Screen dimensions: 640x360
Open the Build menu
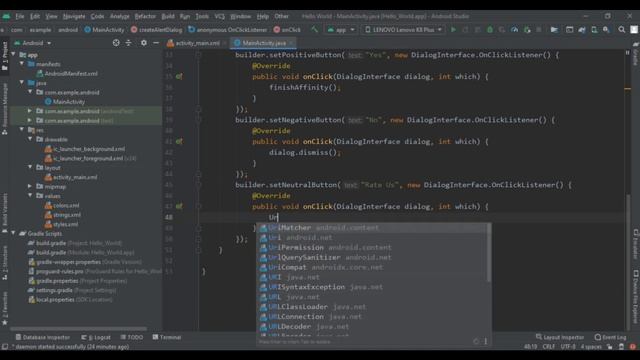coord(168,16)
